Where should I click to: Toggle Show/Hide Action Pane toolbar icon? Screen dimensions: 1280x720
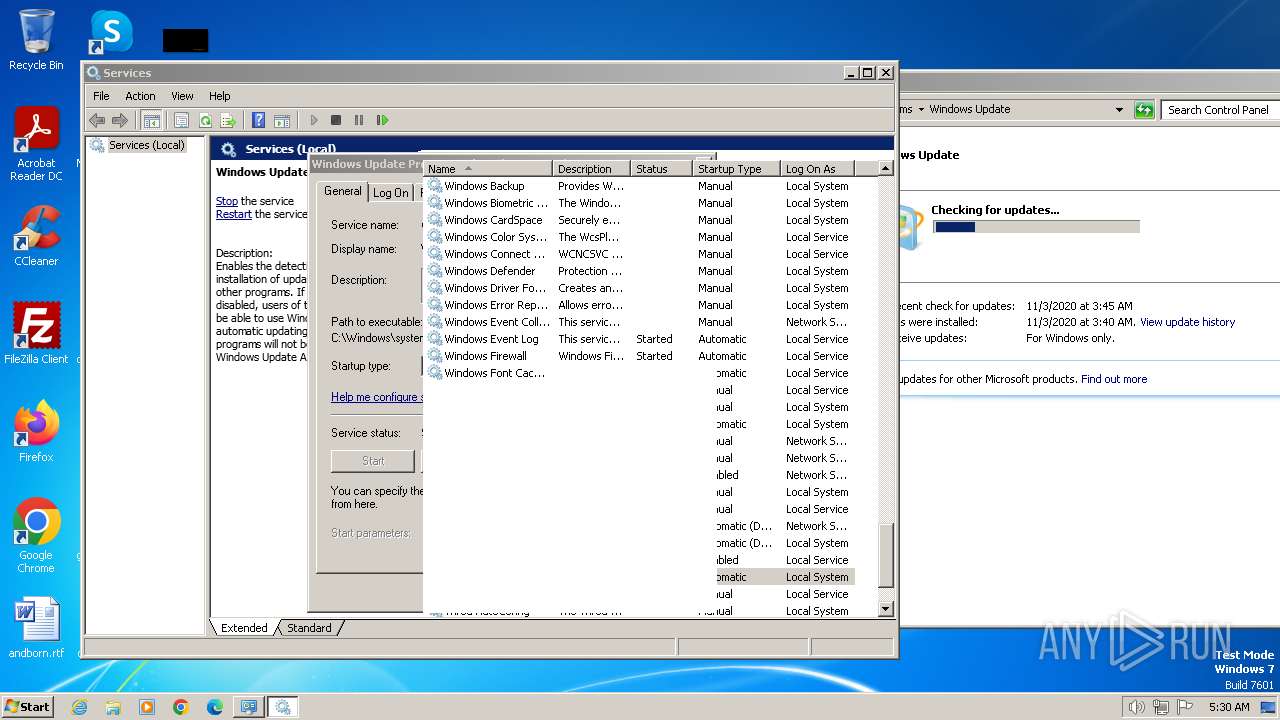[x=282, y=120]
